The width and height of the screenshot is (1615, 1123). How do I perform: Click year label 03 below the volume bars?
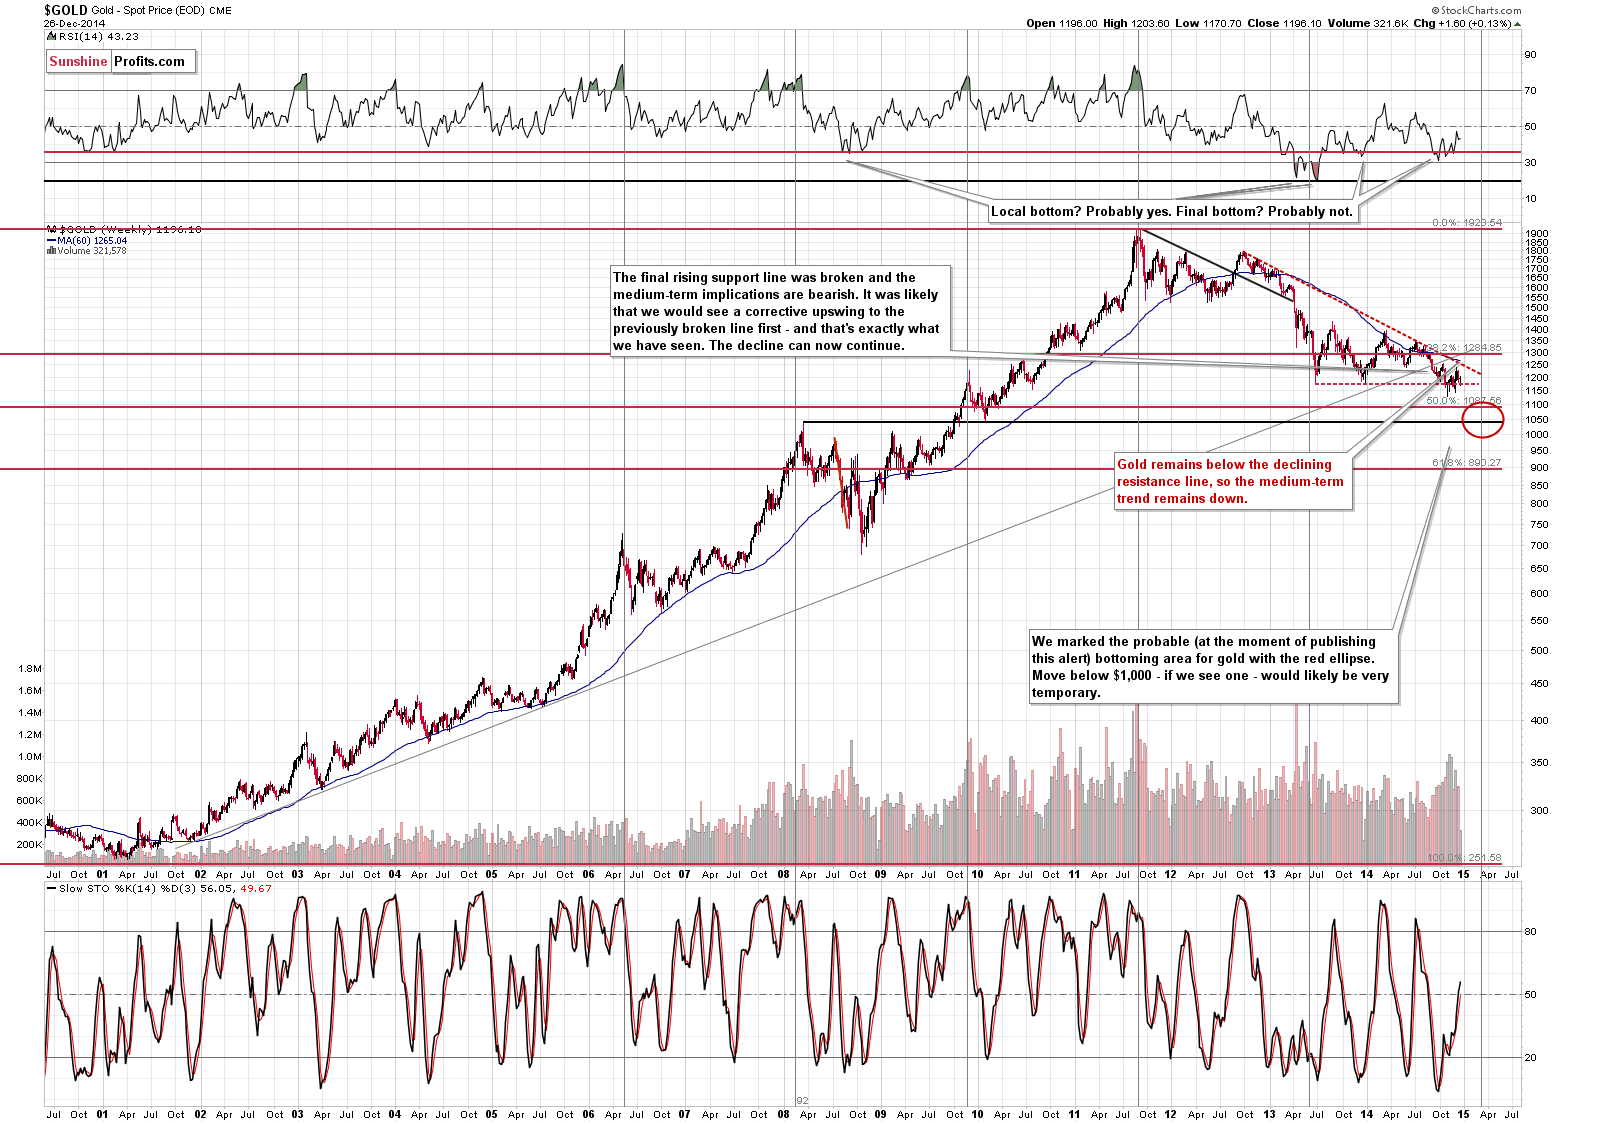(297, 874)
